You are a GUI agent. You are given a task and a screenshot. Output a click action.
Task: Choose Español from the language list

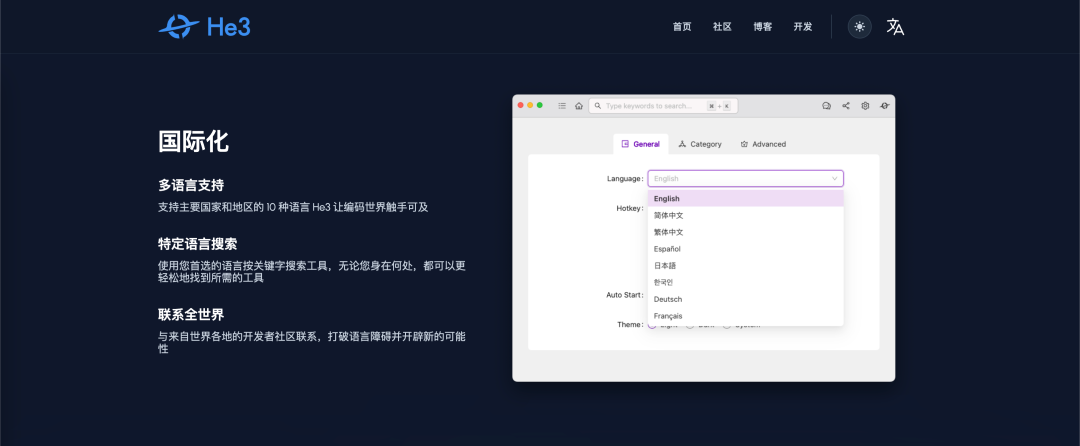pos(745,249)
